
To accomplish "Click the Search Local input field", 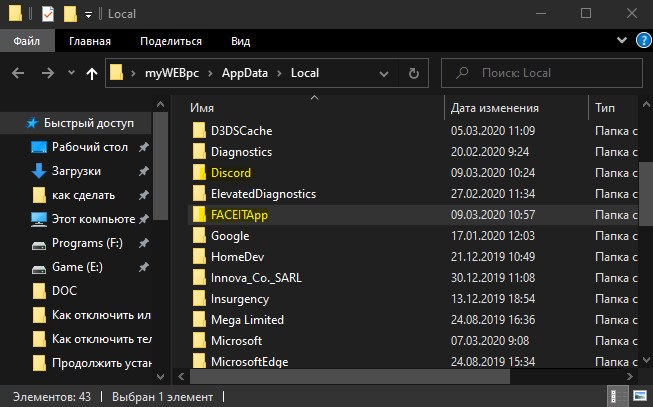I will pos(542,73).
